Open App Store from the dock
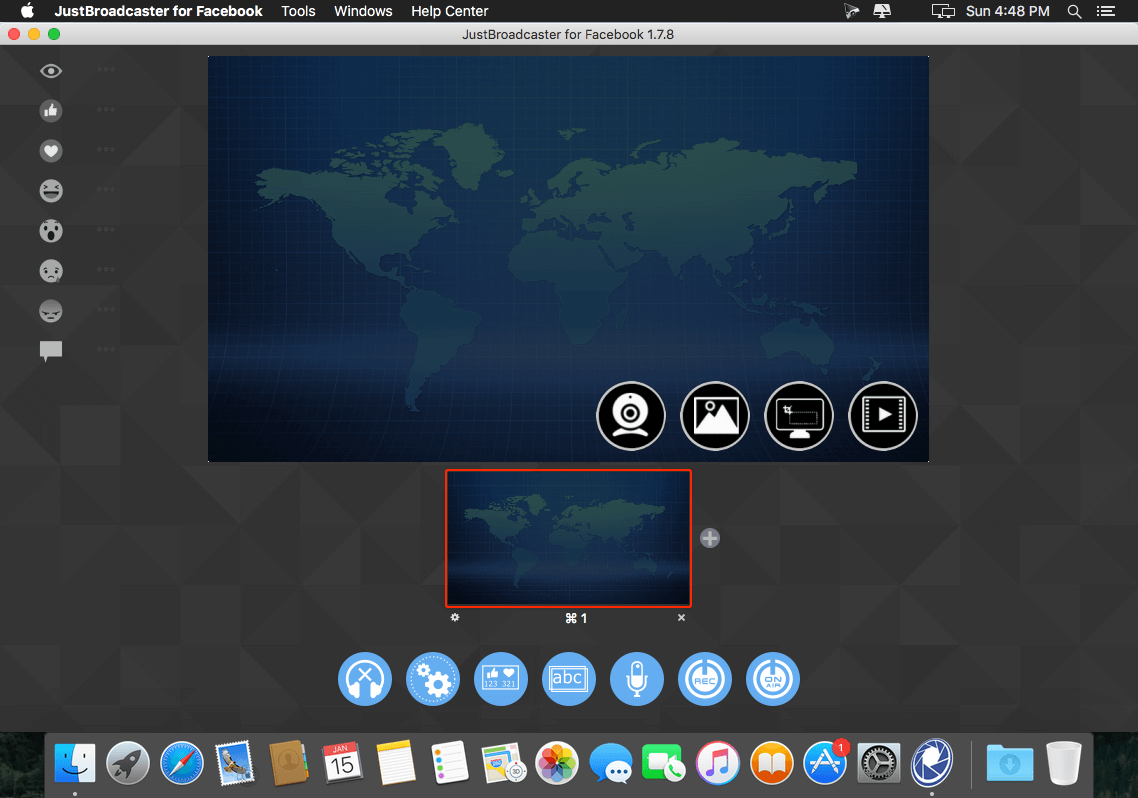The image size is (1138, 798). point(825,763)
